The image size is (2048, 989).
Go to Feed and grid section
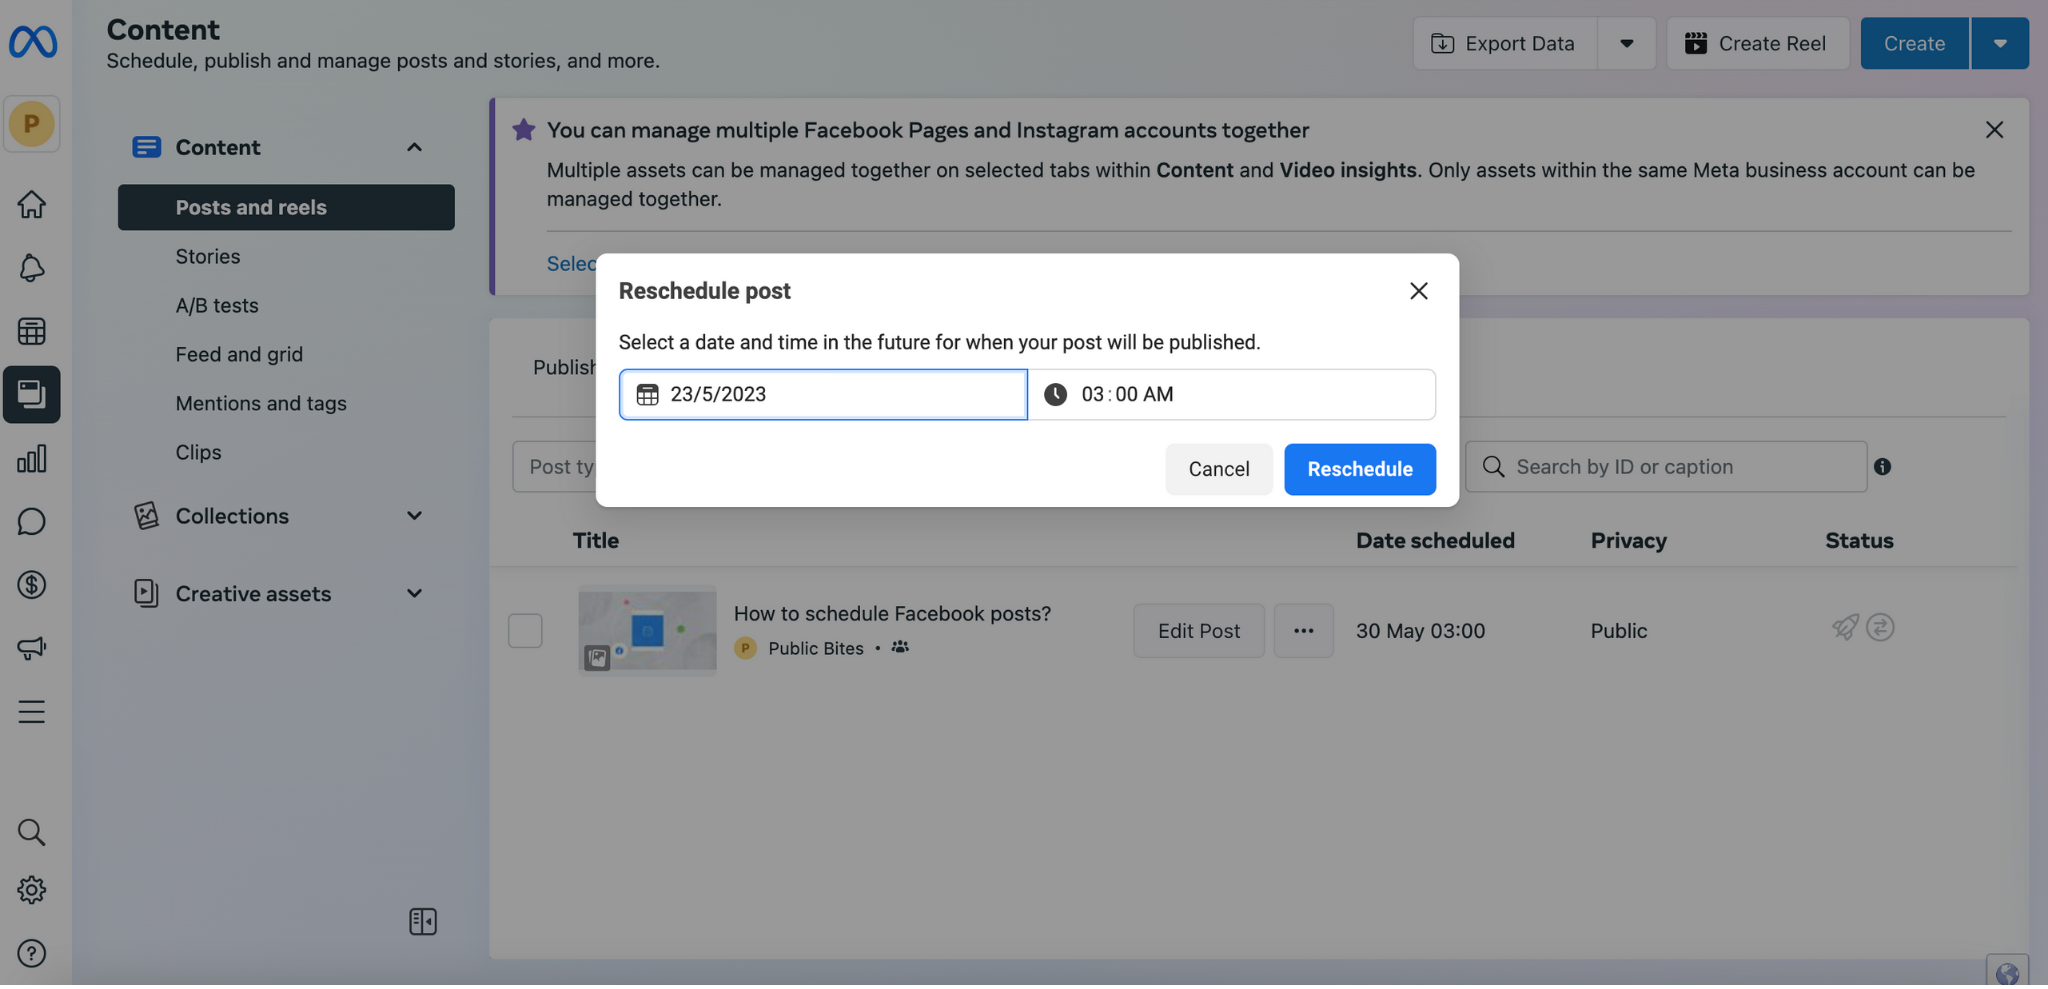(x=239, y=355)
